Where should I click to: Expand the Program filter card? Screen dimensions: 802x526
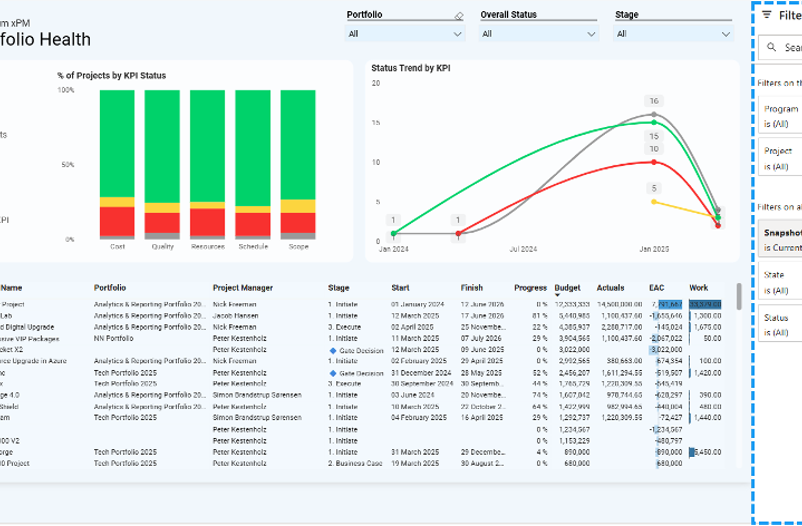(x=781, y=115)
